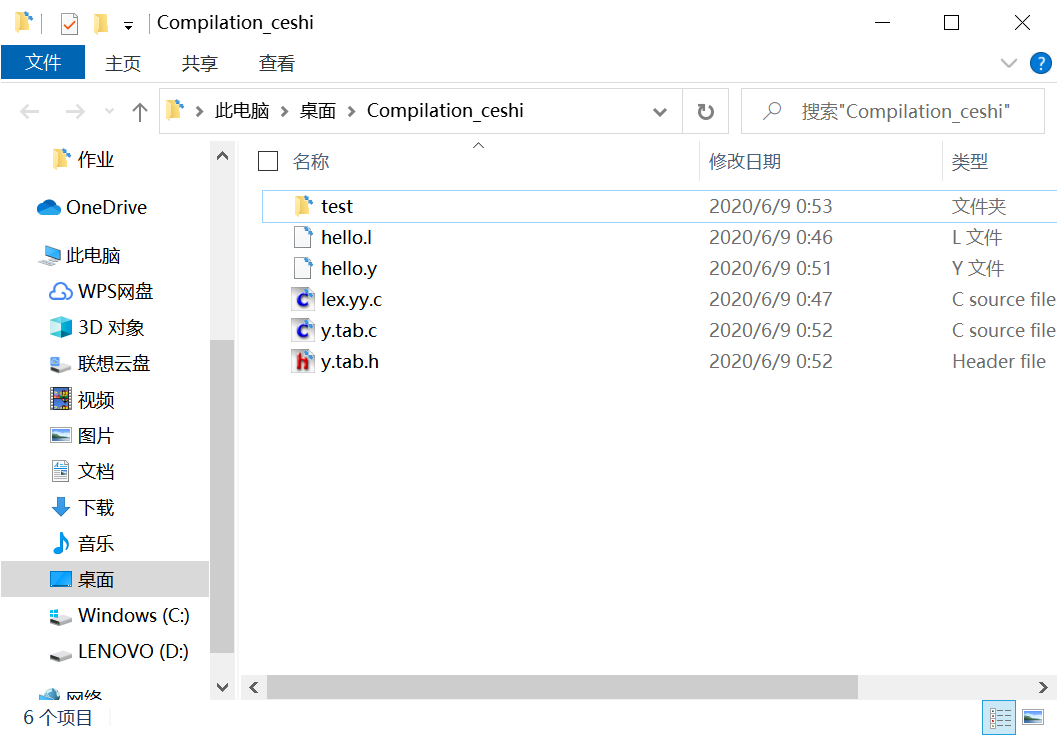Click 此电脑 in the address bar
1058x736 pixels.
242,111
